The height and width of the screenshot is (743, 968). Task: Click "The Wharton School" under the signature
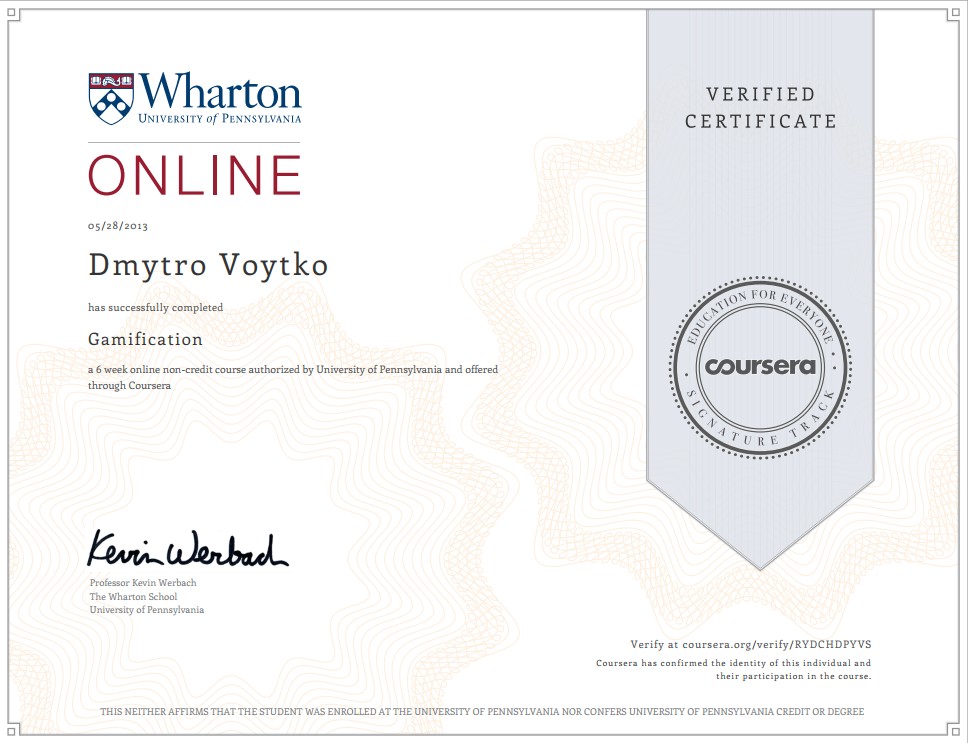133,597
